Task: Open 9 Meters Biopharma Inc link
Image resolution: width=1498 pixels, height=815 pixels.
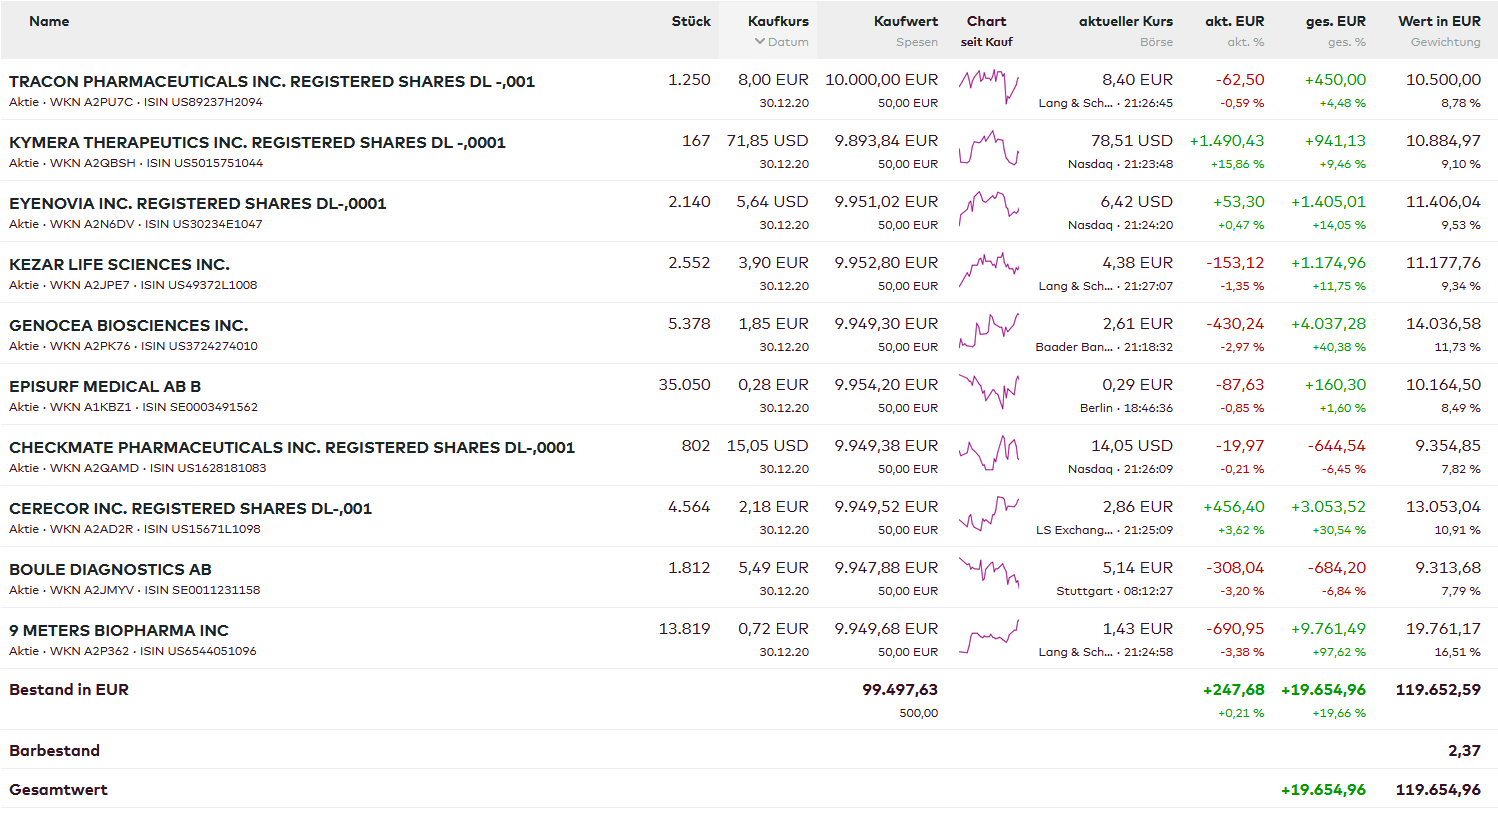Action: click(x=119, y=631)
